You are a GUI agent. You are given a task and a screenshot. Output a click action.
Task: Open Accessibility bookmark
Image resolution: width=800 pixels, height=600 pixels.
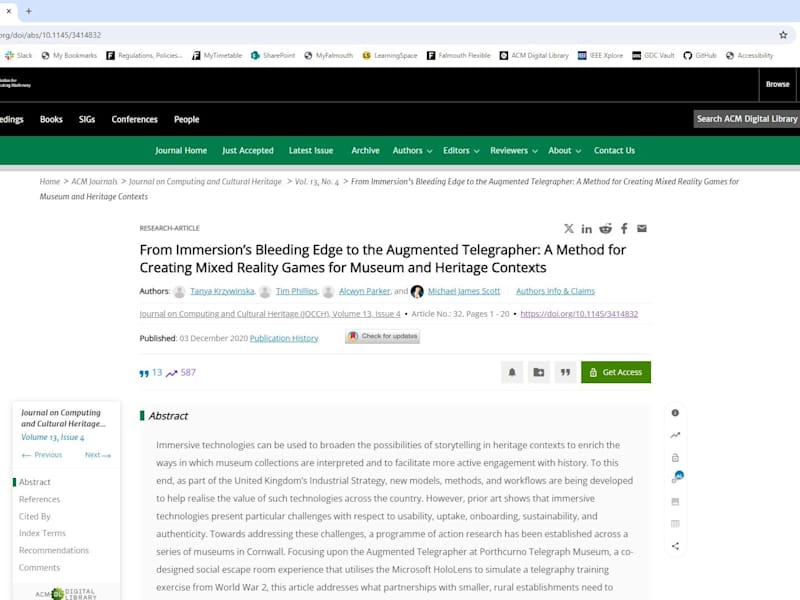coord(749,55)
